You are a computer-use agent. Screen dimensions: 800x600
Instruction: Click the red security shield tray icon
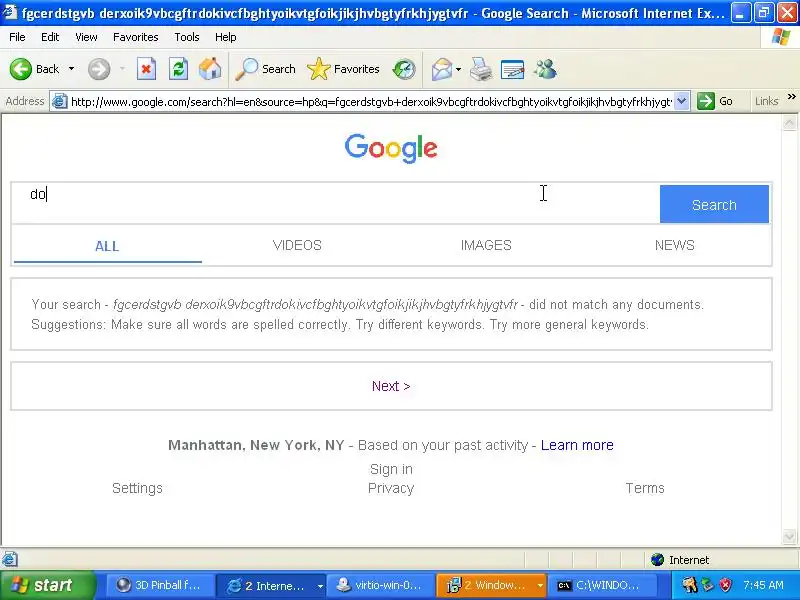pyautogui.click(x=725, y=585)
